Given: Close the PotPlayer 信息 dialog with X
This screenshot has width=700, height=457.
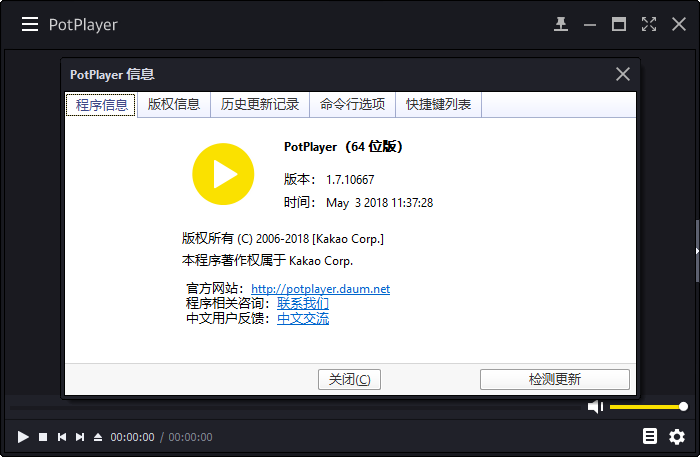Looking at the screenshot, I should coord(623,74).
